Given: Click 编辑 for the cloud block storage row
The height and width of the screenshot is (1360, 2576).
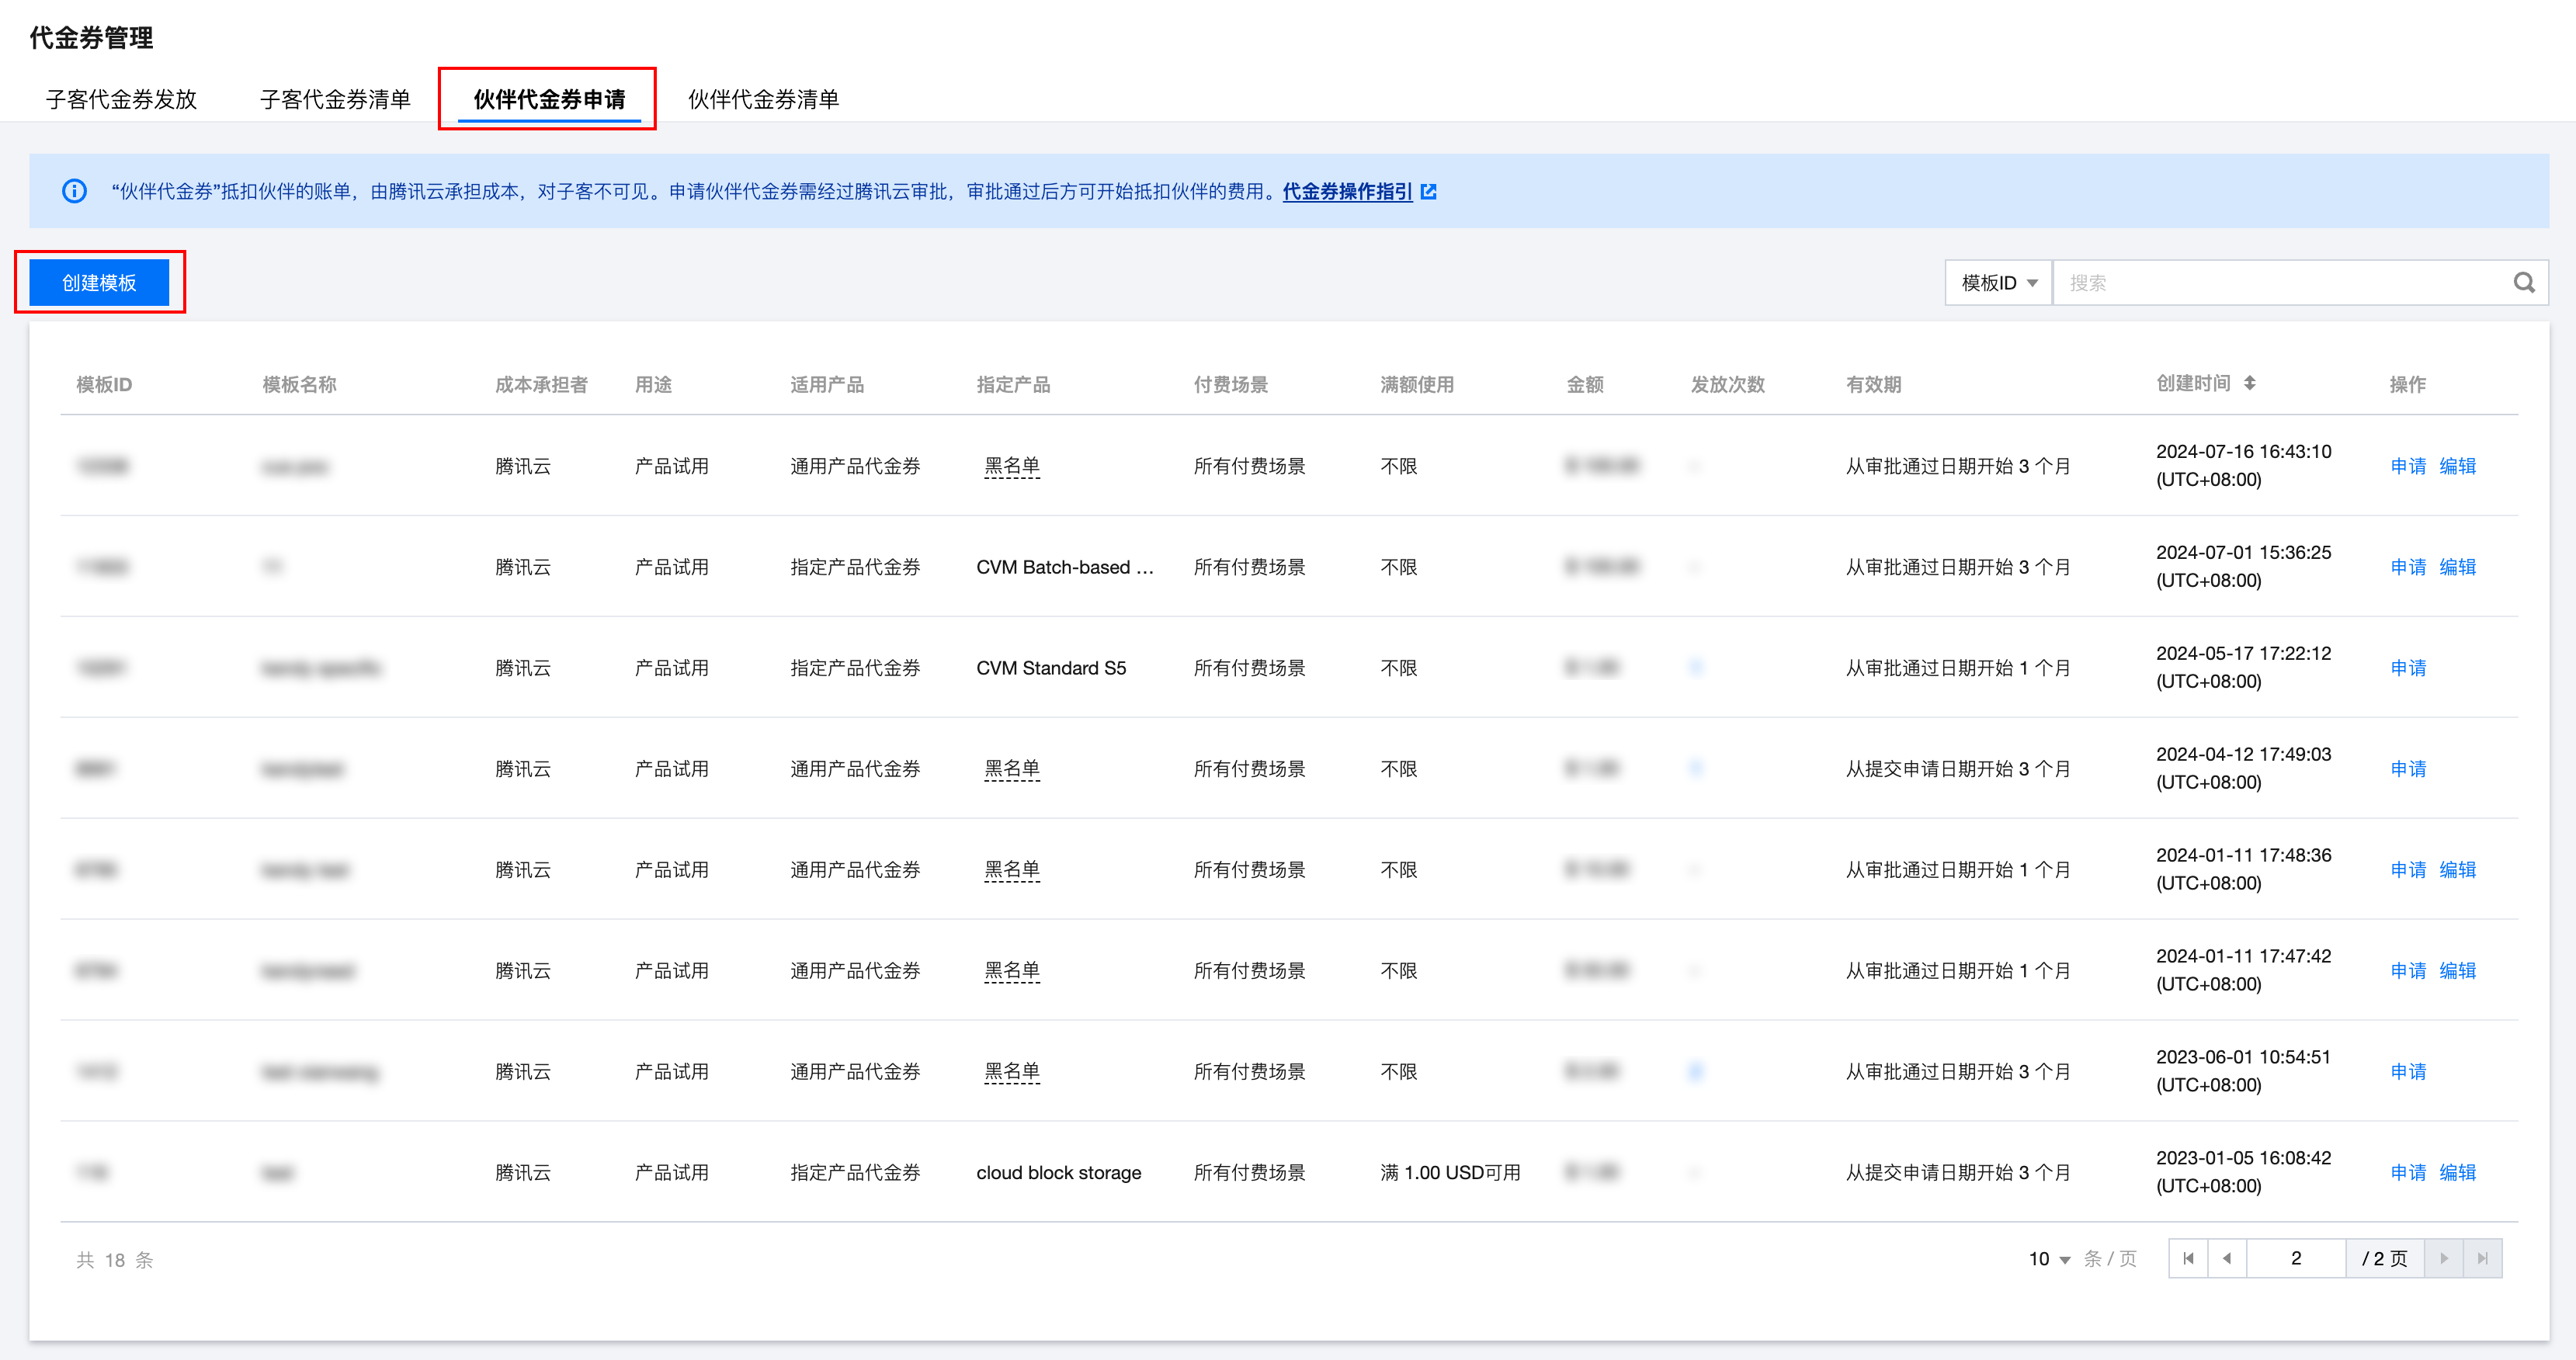Looking at the screenshot, I should click(x=2457, y=1172).
